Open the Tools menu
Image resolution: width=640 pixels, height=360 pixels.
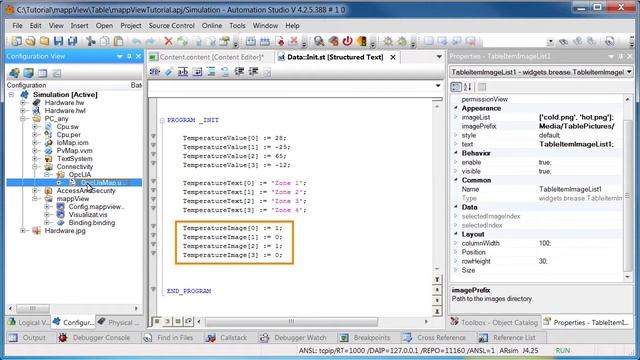pos(237,25)
